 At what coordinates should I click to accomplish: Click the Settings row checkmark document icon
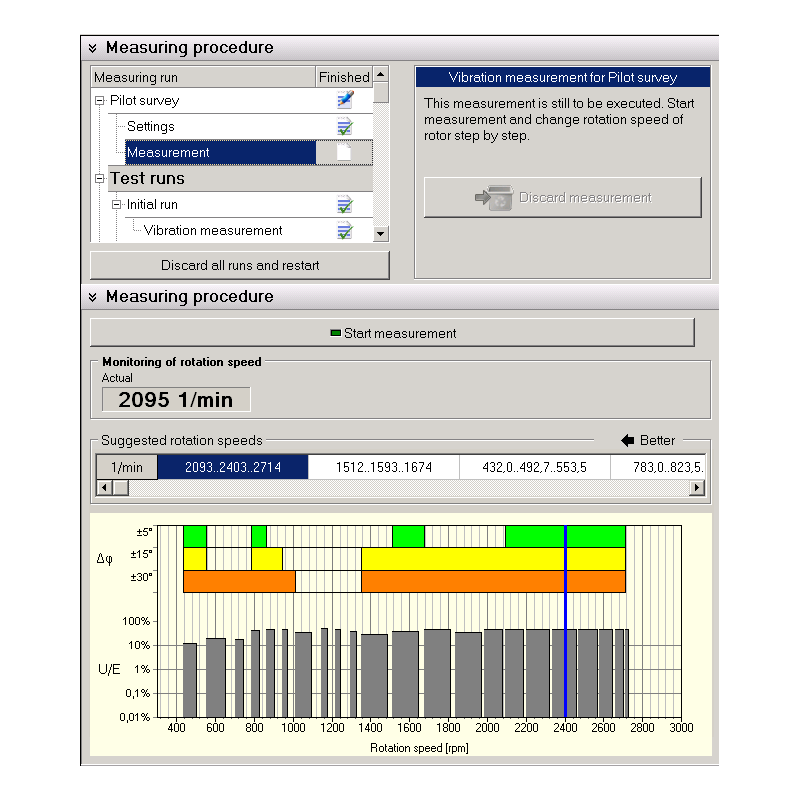point(345,127)
